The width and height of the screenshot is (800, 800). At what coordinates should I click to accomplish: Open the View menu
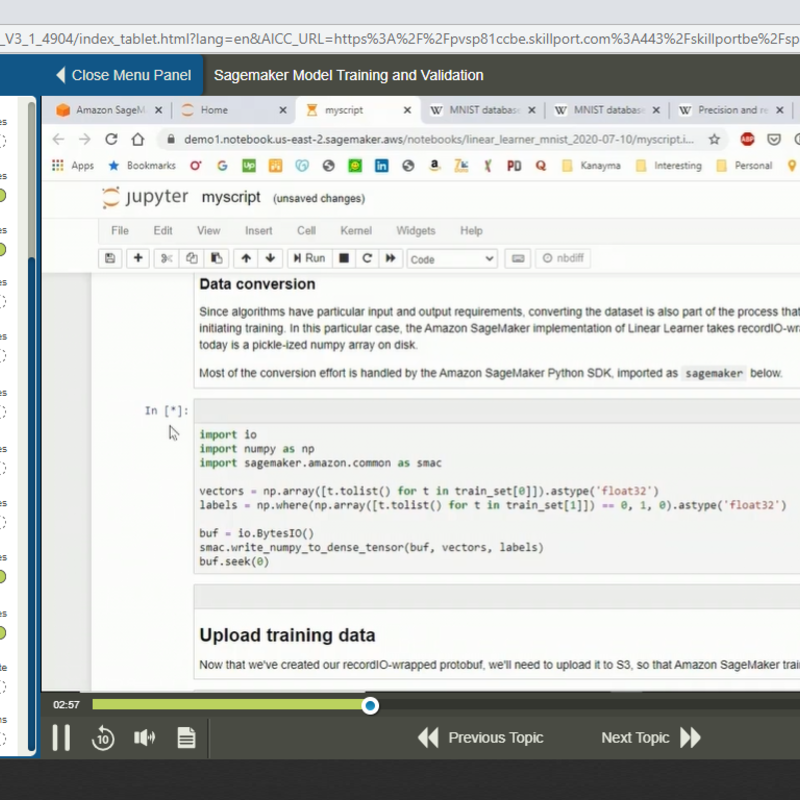tap(209, 231)
